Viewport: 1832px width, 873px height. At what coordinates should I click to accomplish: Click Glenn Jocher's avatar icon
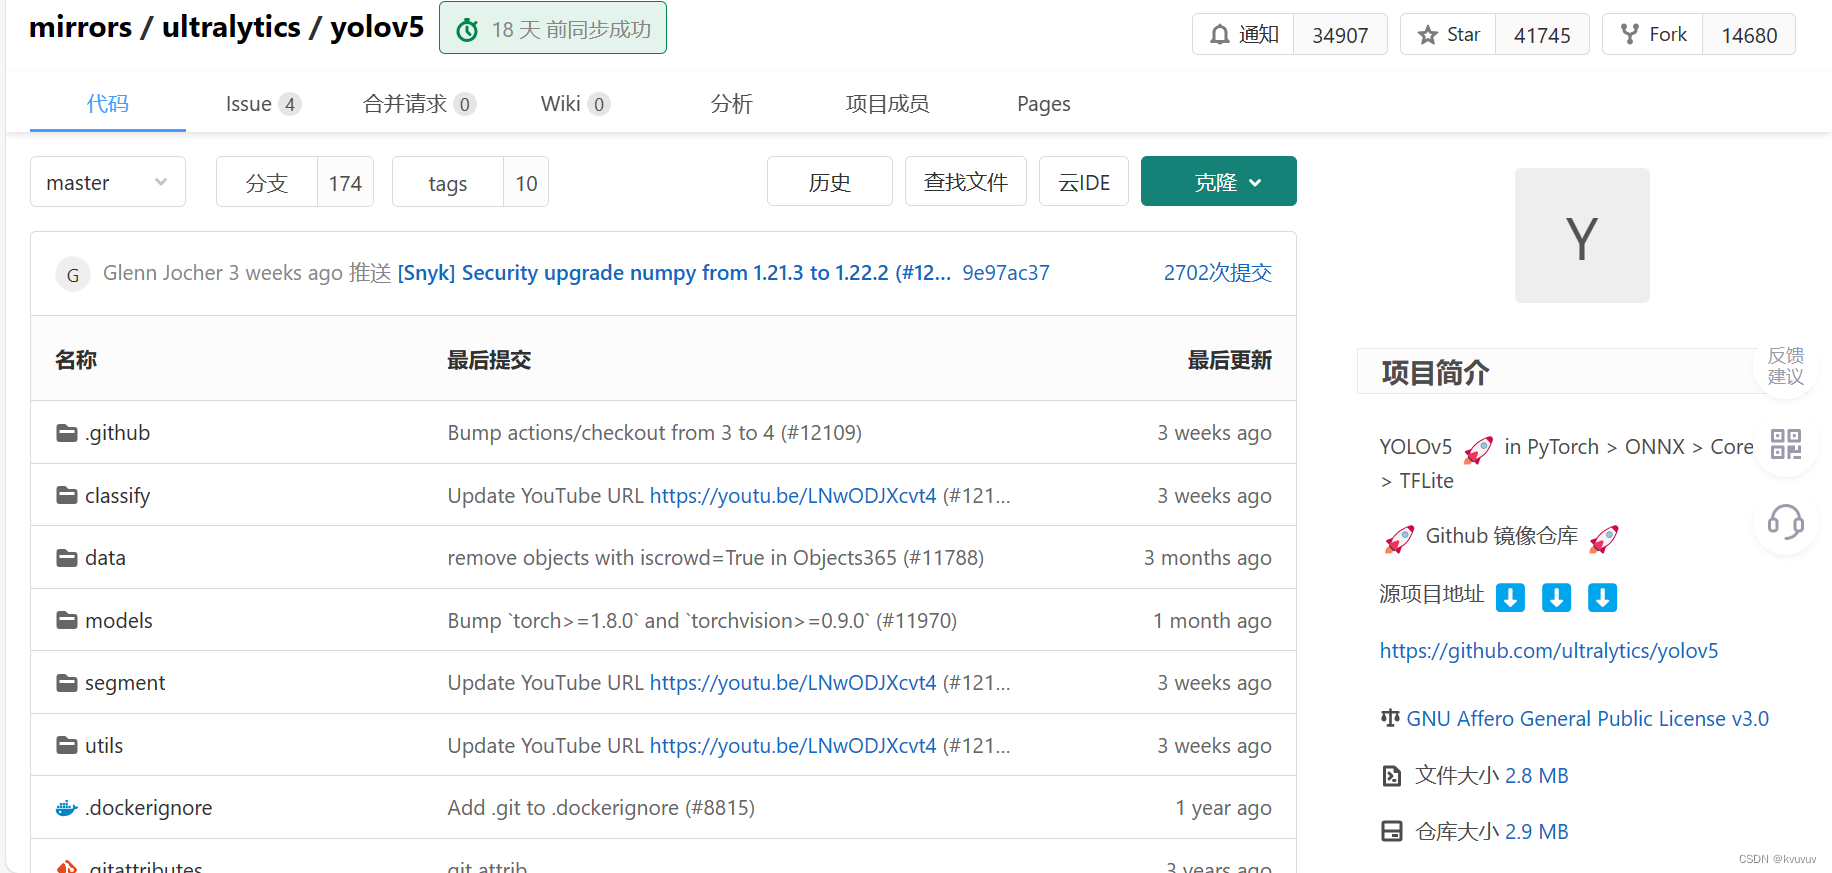[73, 274]
